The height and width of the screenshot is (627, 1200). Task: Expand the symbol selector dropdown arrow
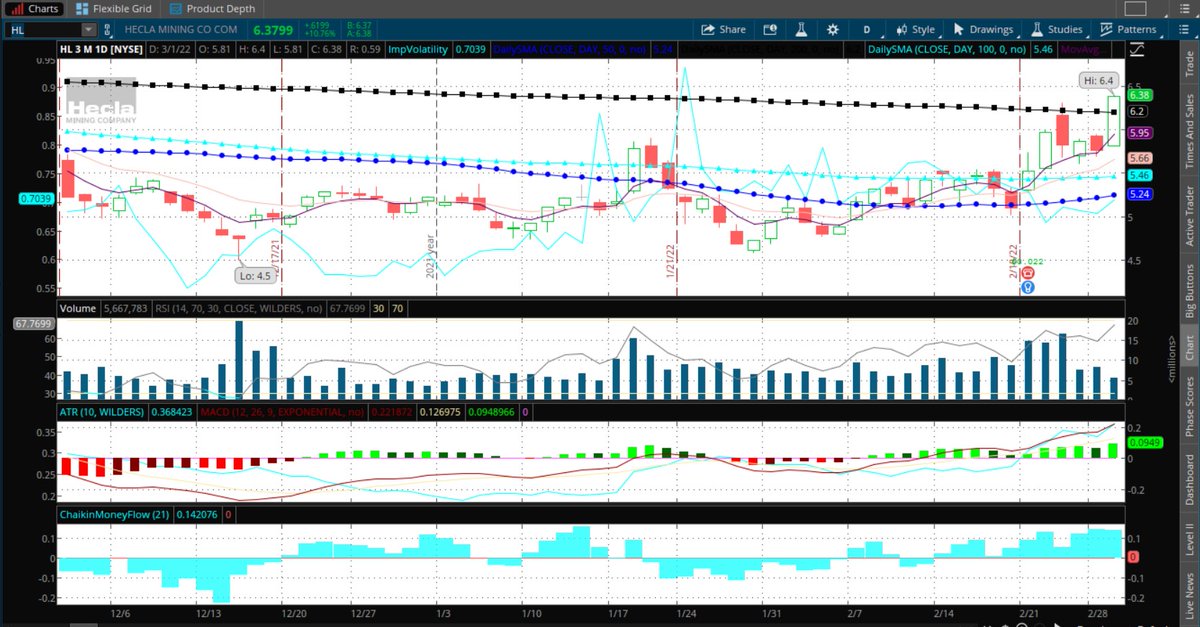tap(88, 30)
